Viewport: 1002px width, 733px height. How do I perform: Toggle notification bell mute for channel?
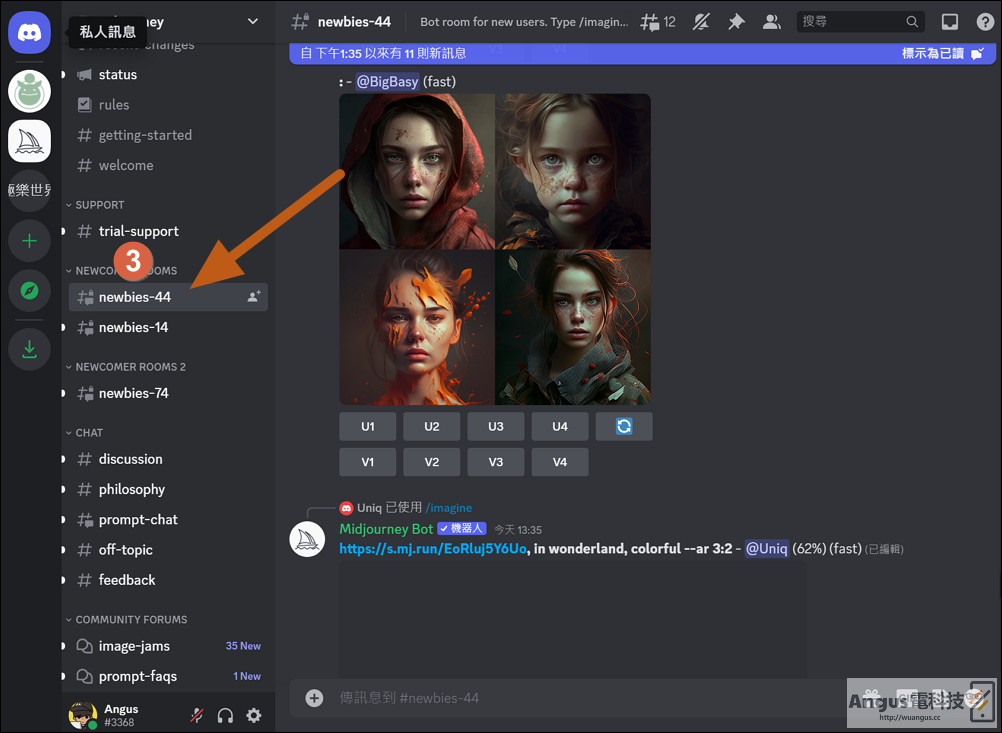coord(701,22)
